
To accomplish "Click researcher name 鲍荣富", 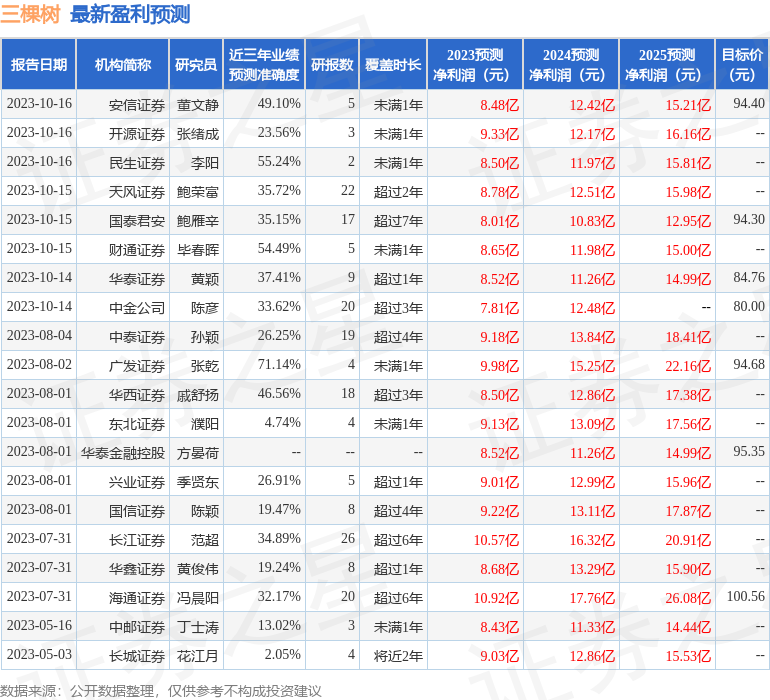I will point(198,192).
